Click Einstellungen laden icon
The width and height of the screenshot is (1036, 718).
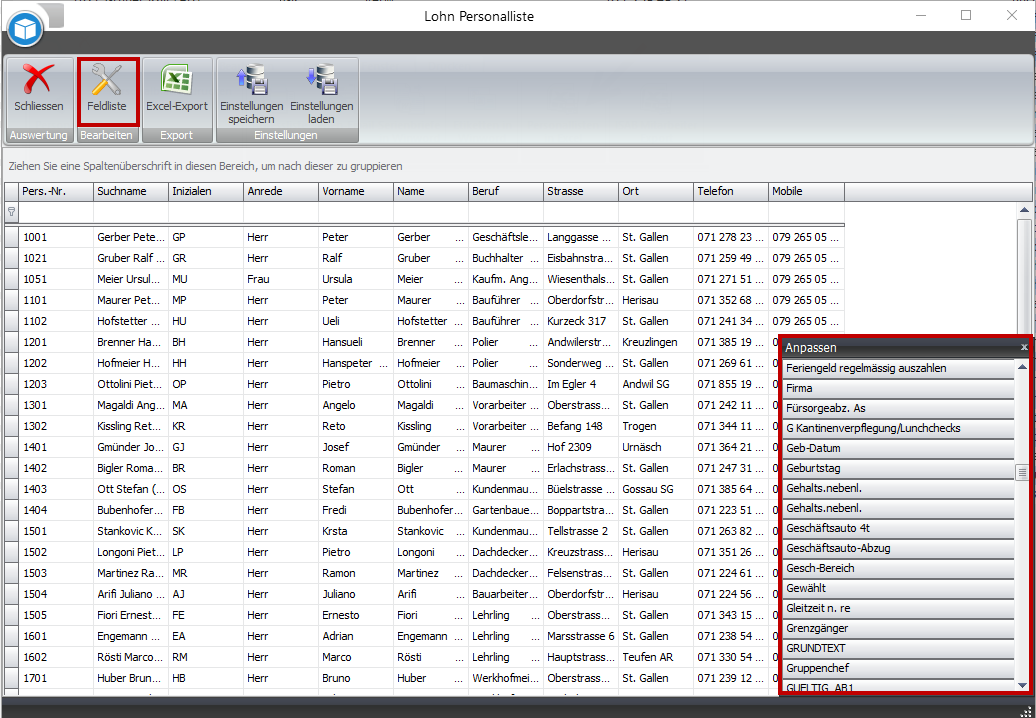[x=321, y=80]
